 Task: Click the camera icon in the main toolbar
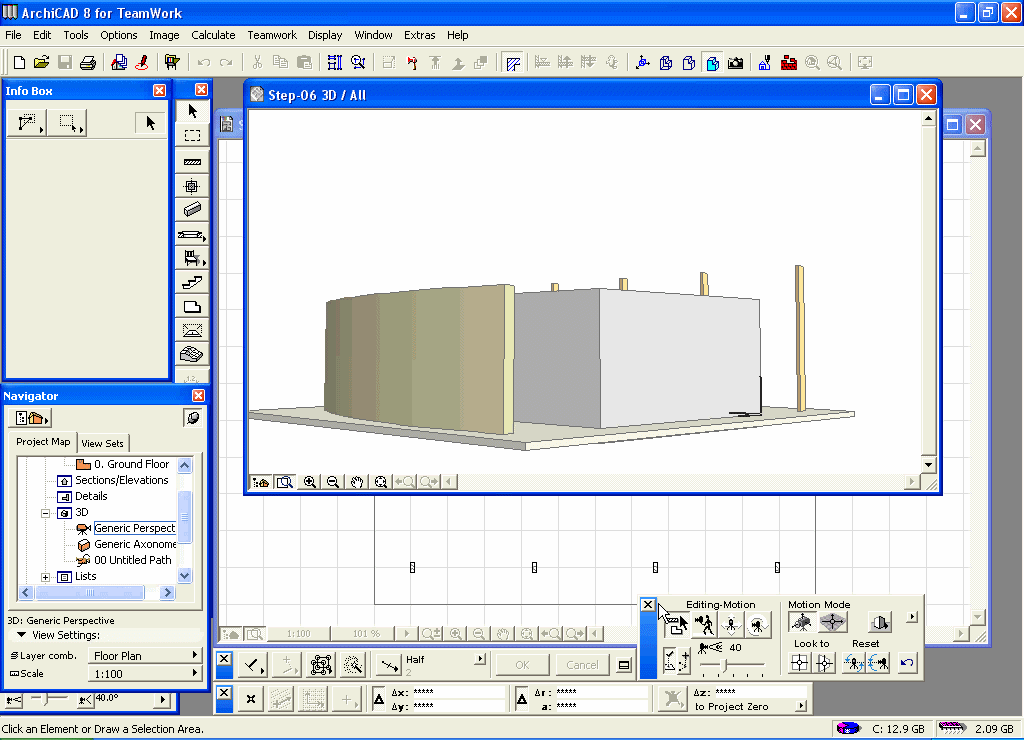coord(736,62)
